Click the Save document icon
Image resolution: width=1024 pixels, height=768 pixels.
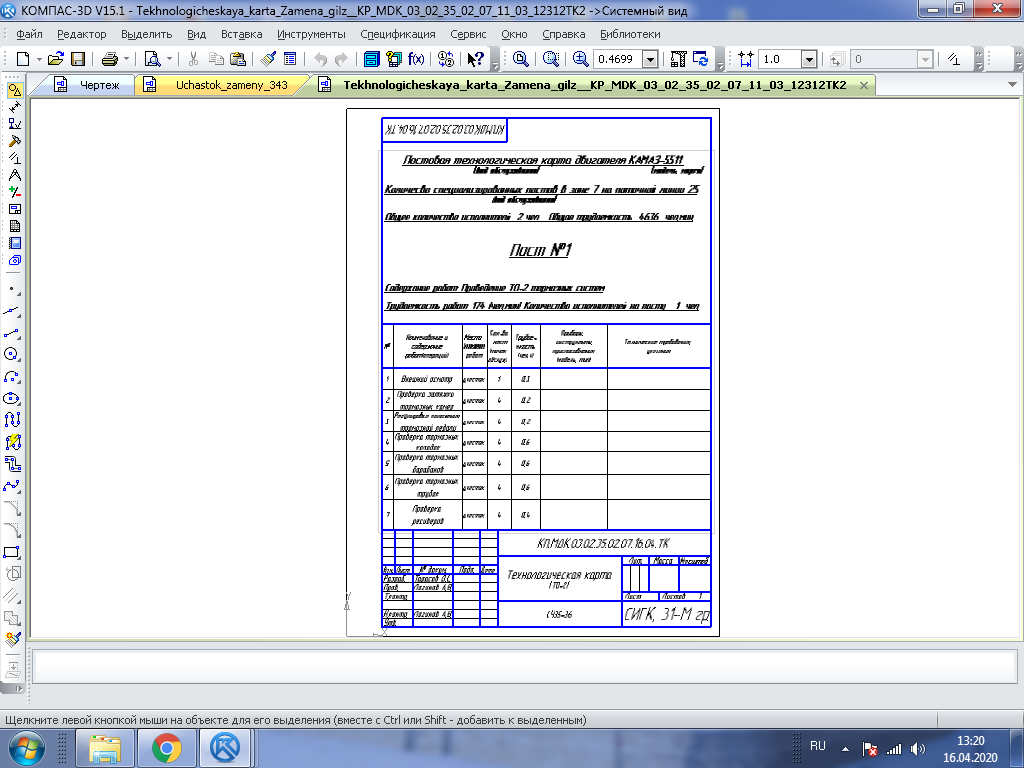(x=77, y=59)
